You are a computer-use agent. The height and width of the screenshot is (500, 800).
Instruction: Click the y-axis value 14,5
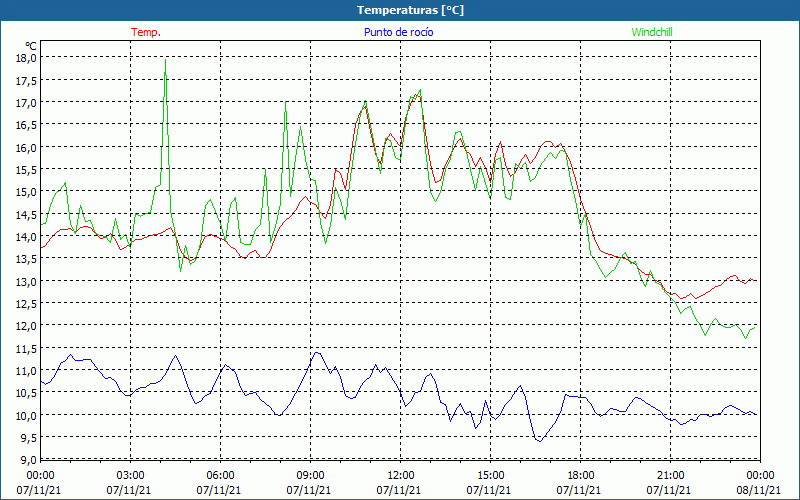click(x=26, y=214)
